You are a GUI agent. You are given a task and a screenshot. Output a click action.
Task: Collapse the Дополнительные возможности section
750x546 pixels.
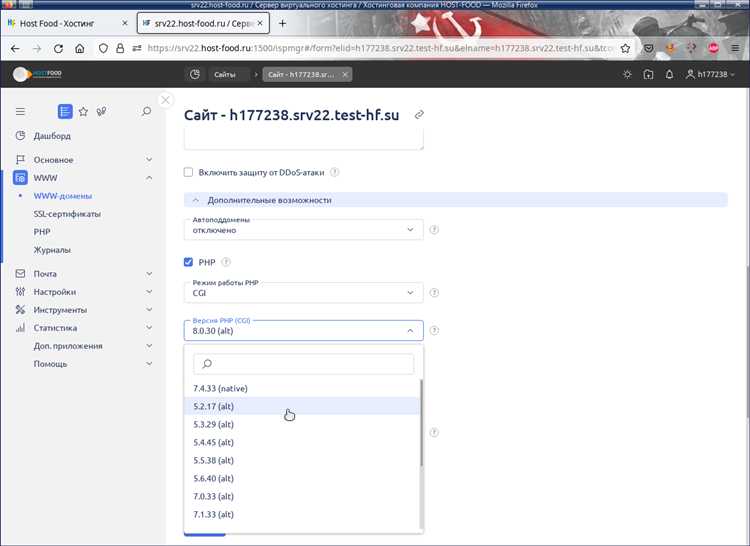(x=455, y=200)
